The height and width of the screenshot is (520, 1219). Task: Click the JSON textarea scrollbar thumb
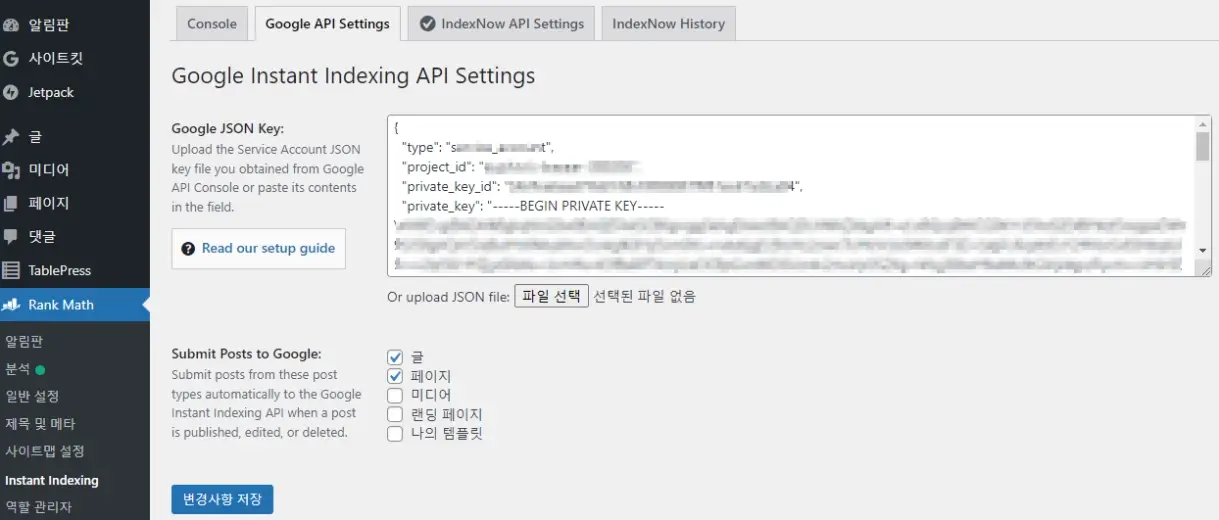(x=1203, y=147)
